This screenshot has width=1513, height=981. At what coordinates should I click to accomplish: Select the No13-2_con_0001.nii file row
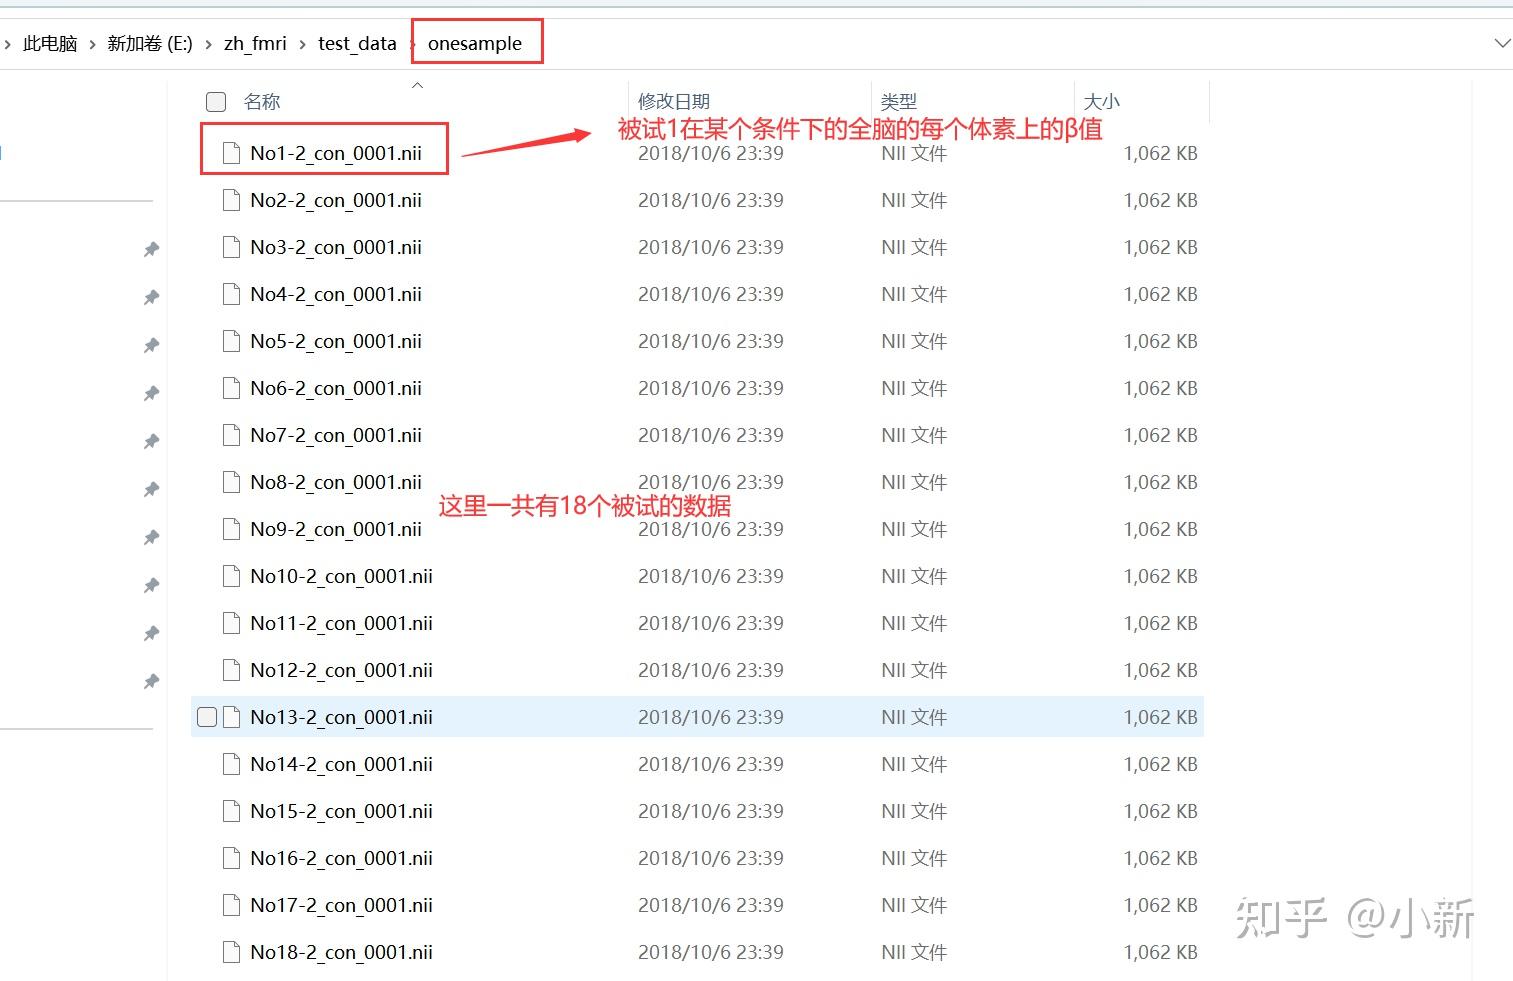[x=341, y=716]
